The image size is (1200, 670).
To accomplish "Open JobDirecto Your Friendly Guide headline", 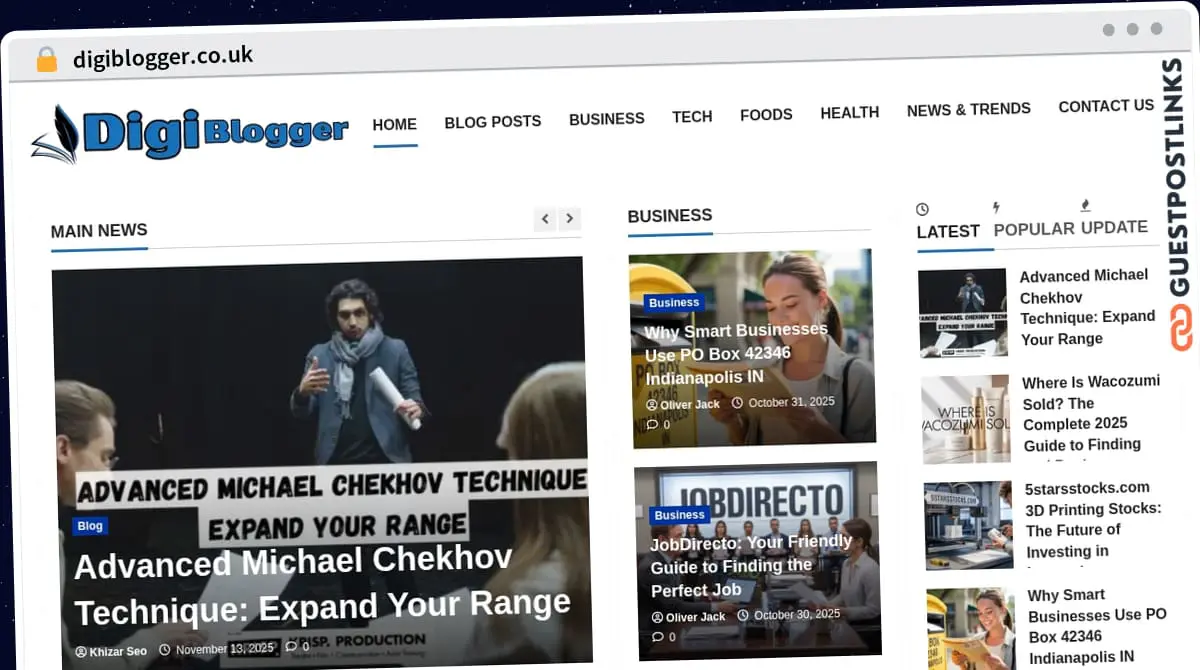I will click(751, 566).
